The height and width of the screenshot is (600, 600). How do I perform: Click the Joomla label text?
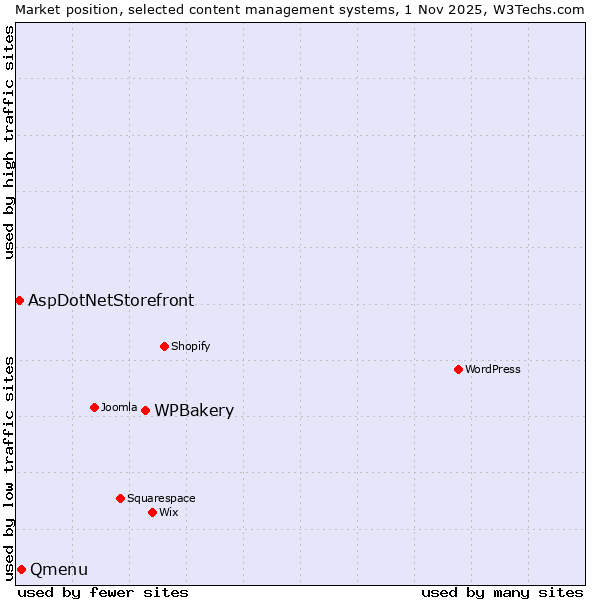pos(119,407)
